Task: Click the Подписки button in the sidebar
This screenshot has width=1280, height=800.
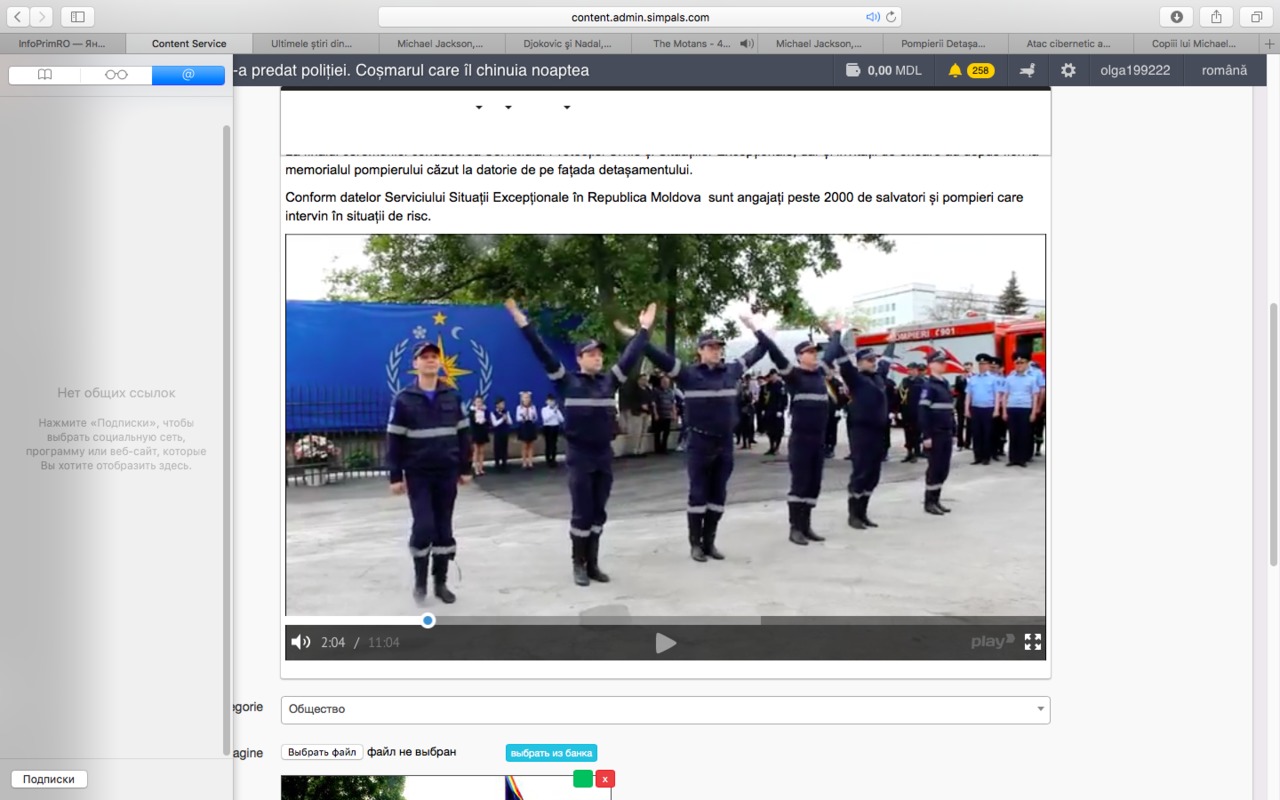Action: pos(49,779)
